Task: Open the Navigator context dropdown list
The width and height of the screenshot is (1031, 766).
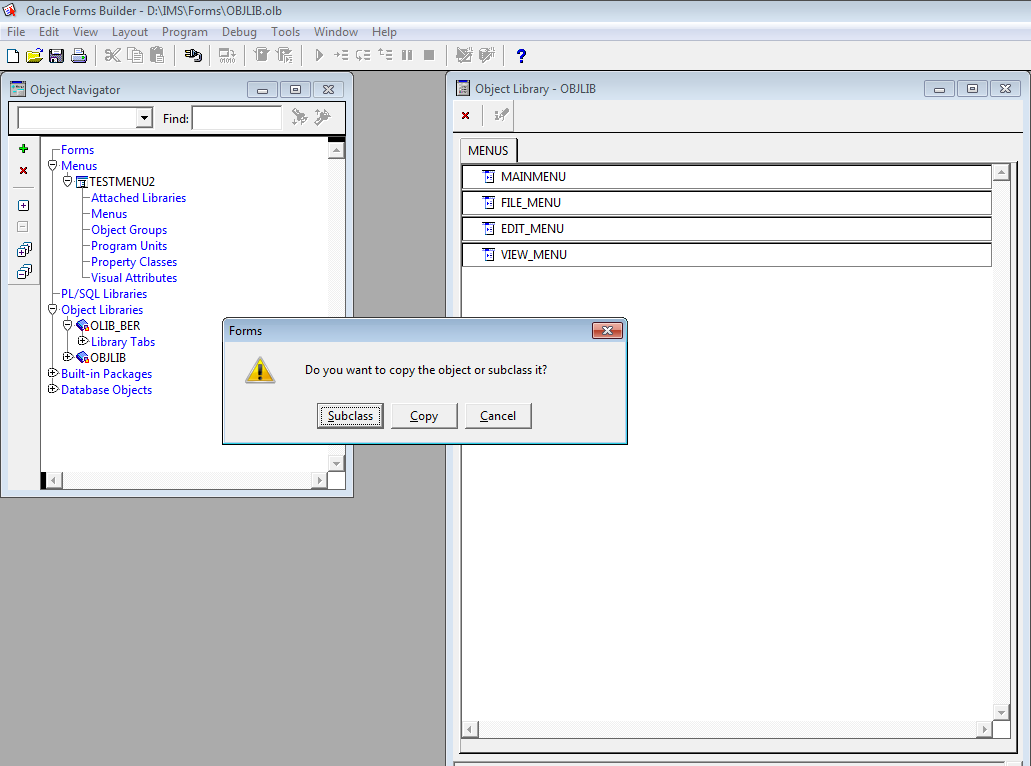Action: point(144,118)
